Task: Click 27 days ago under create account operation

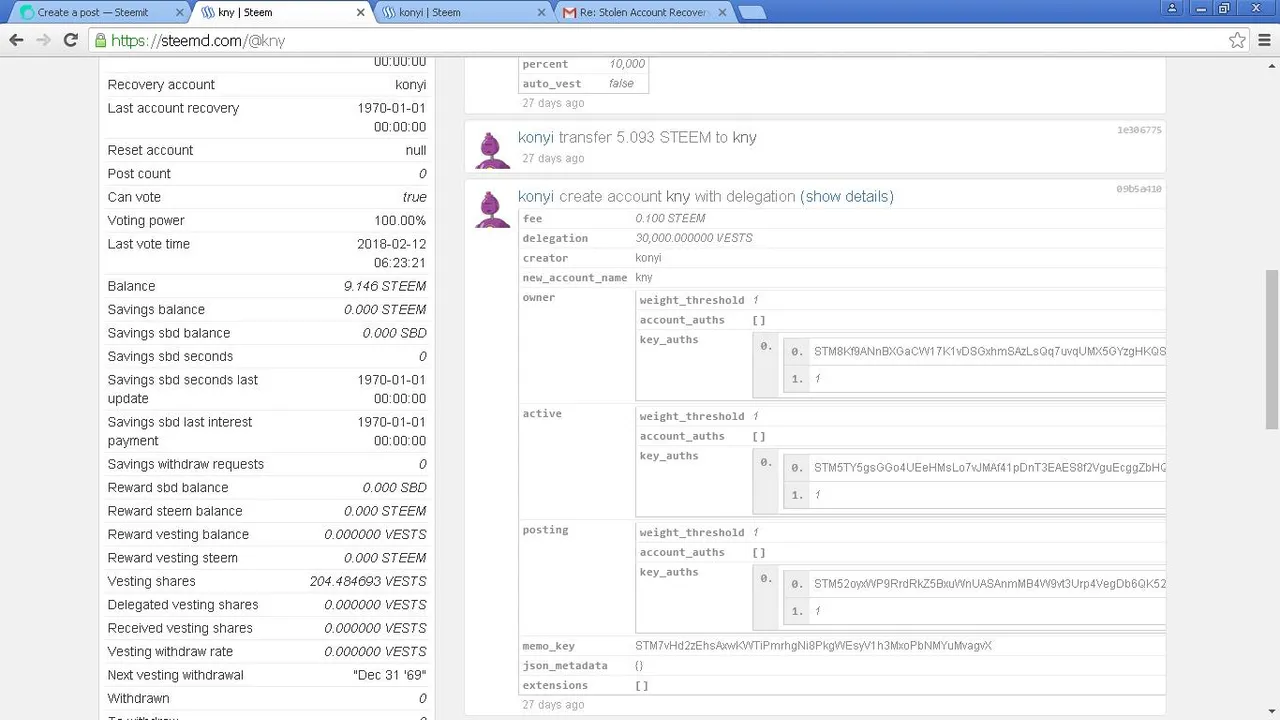Action: point(553,705)
